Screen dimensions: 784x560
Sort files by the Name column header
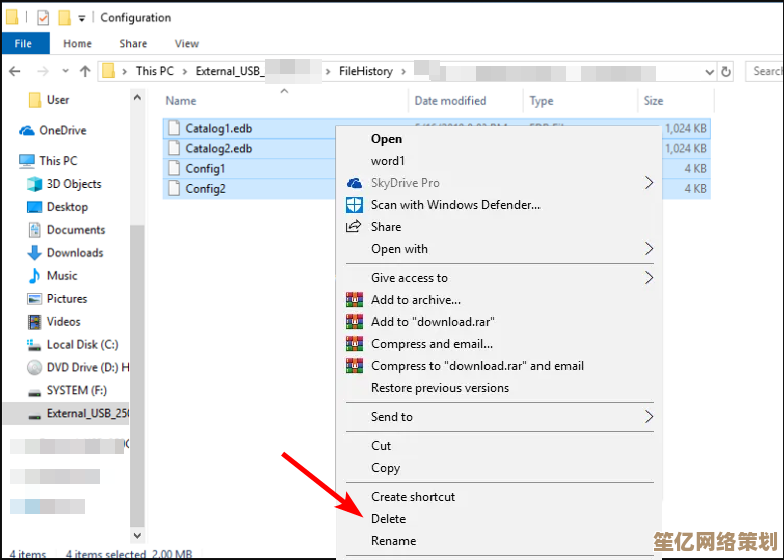(181, 101)
